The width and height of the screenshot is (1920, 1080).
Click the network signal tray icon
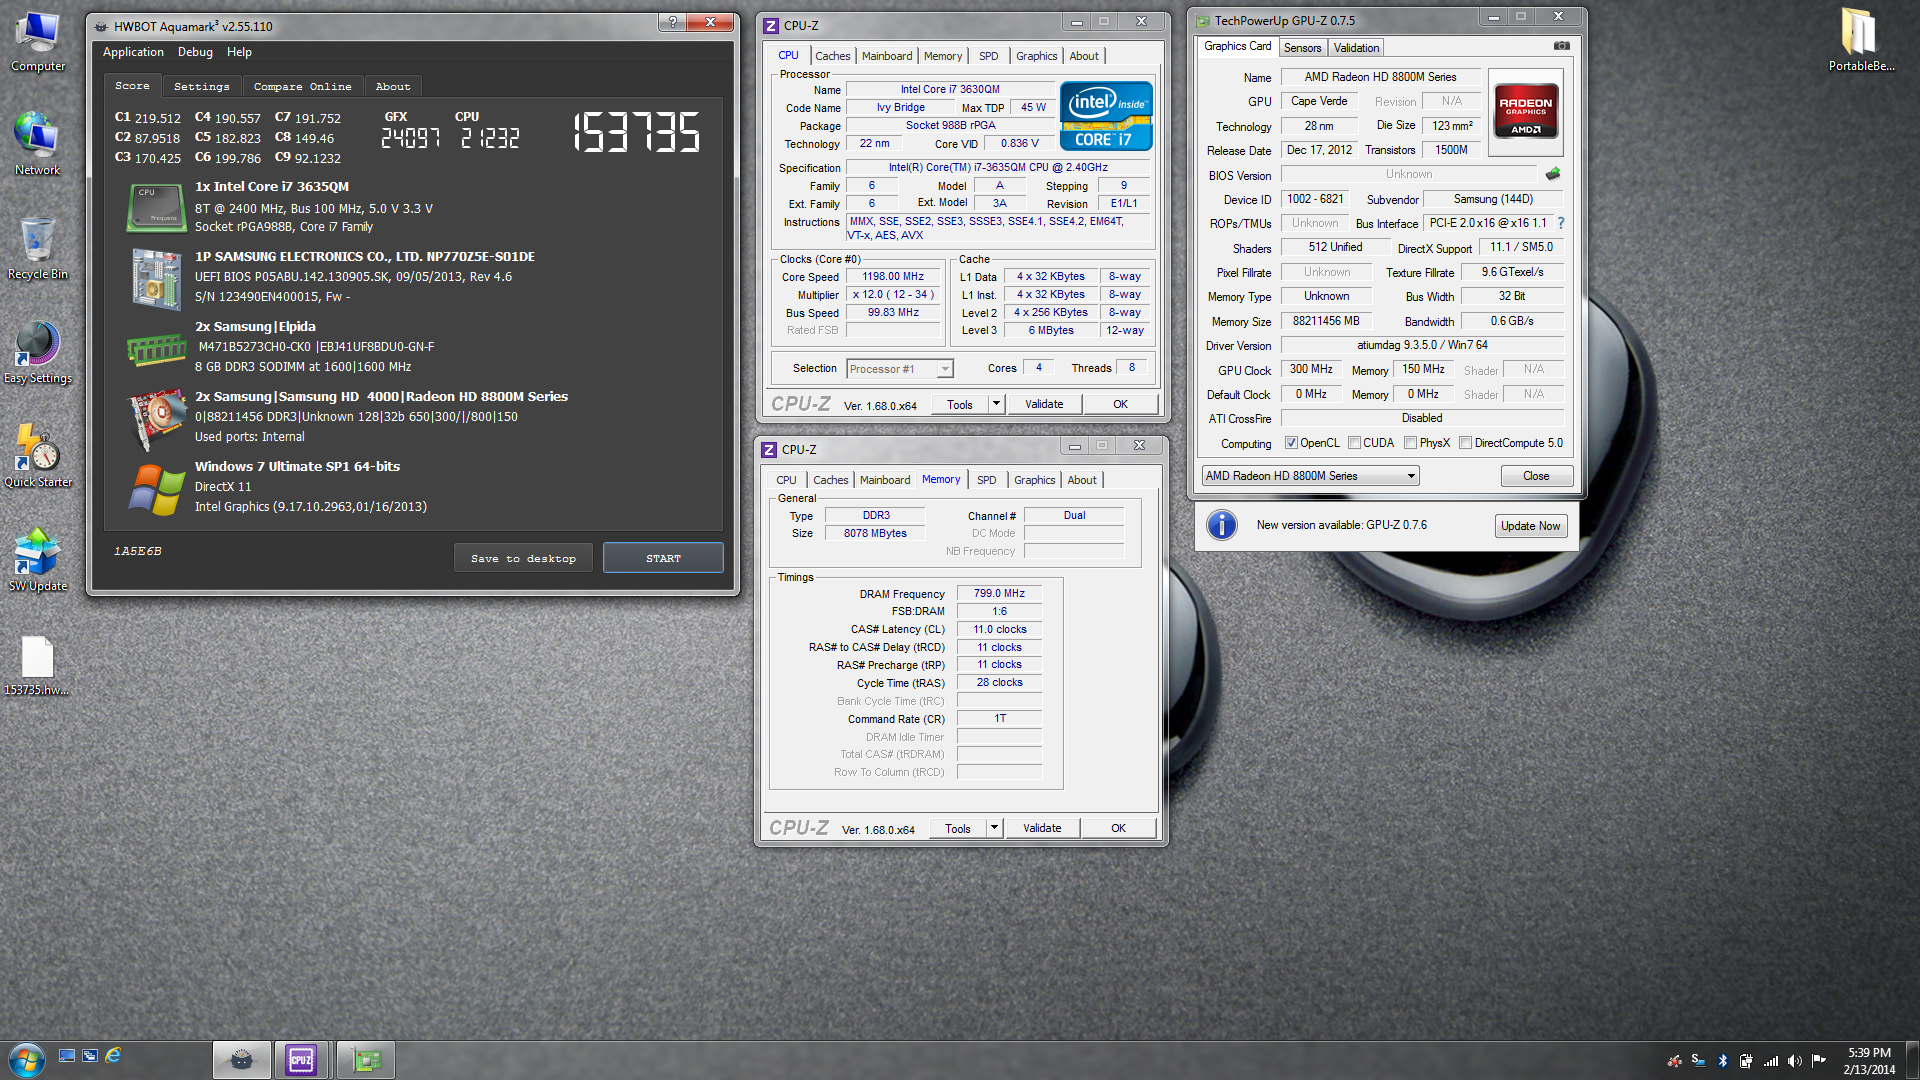coord(1771,1061)
